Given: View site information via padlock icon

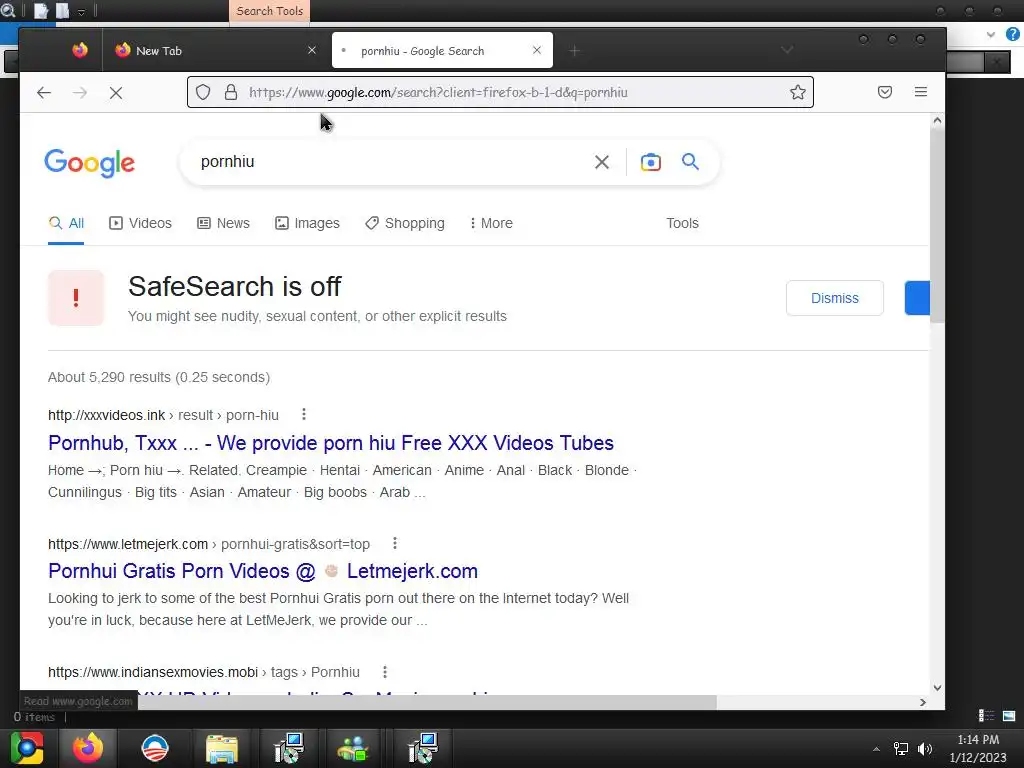Looking at the screenshot, I should [x=231, y=92].
